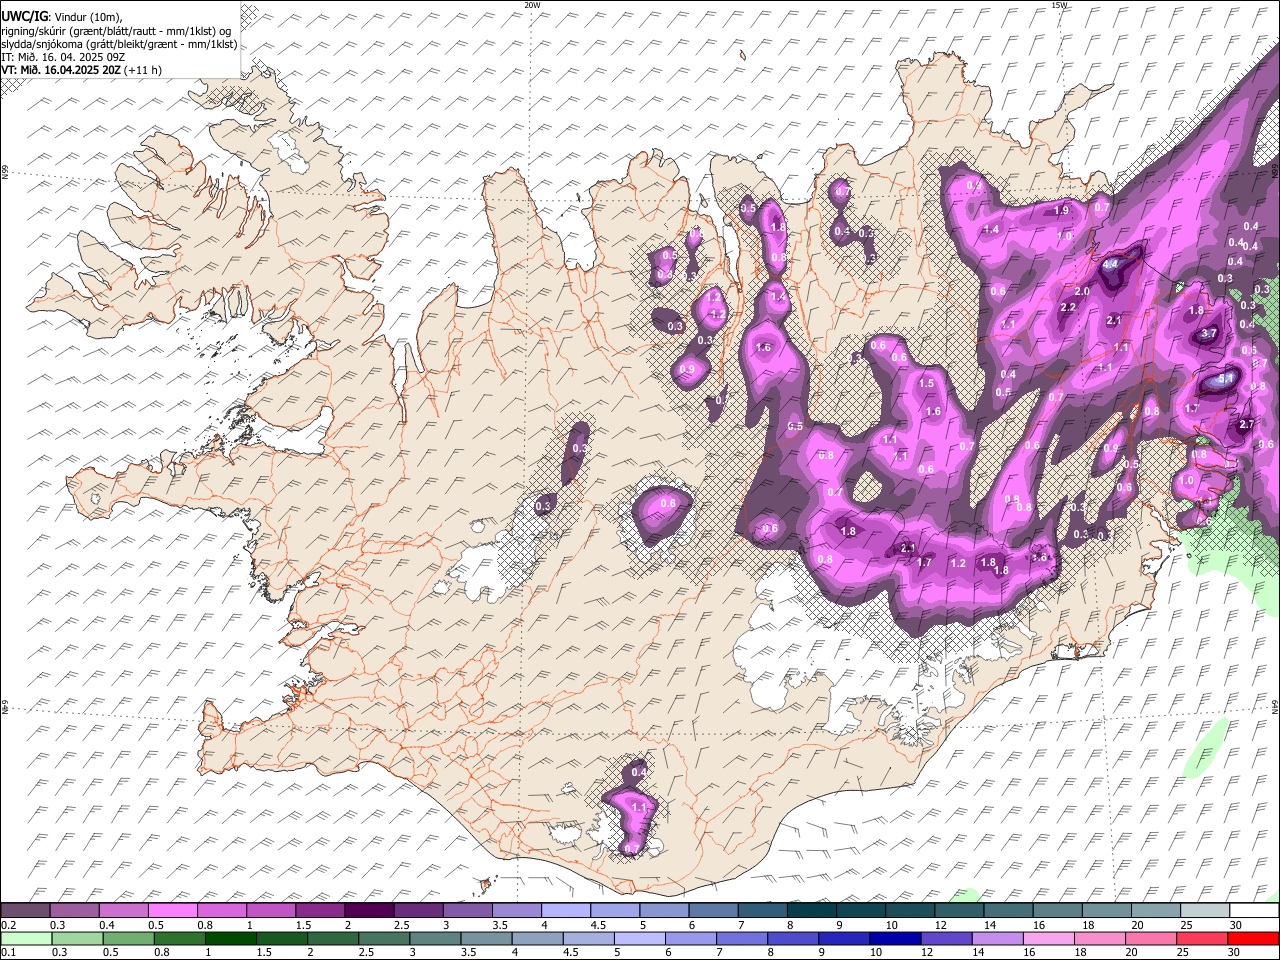Click the 'VT: Mið. 16.04.2025 20Z' valid time line
This screenshot has width=1280, height=960.
62,70
